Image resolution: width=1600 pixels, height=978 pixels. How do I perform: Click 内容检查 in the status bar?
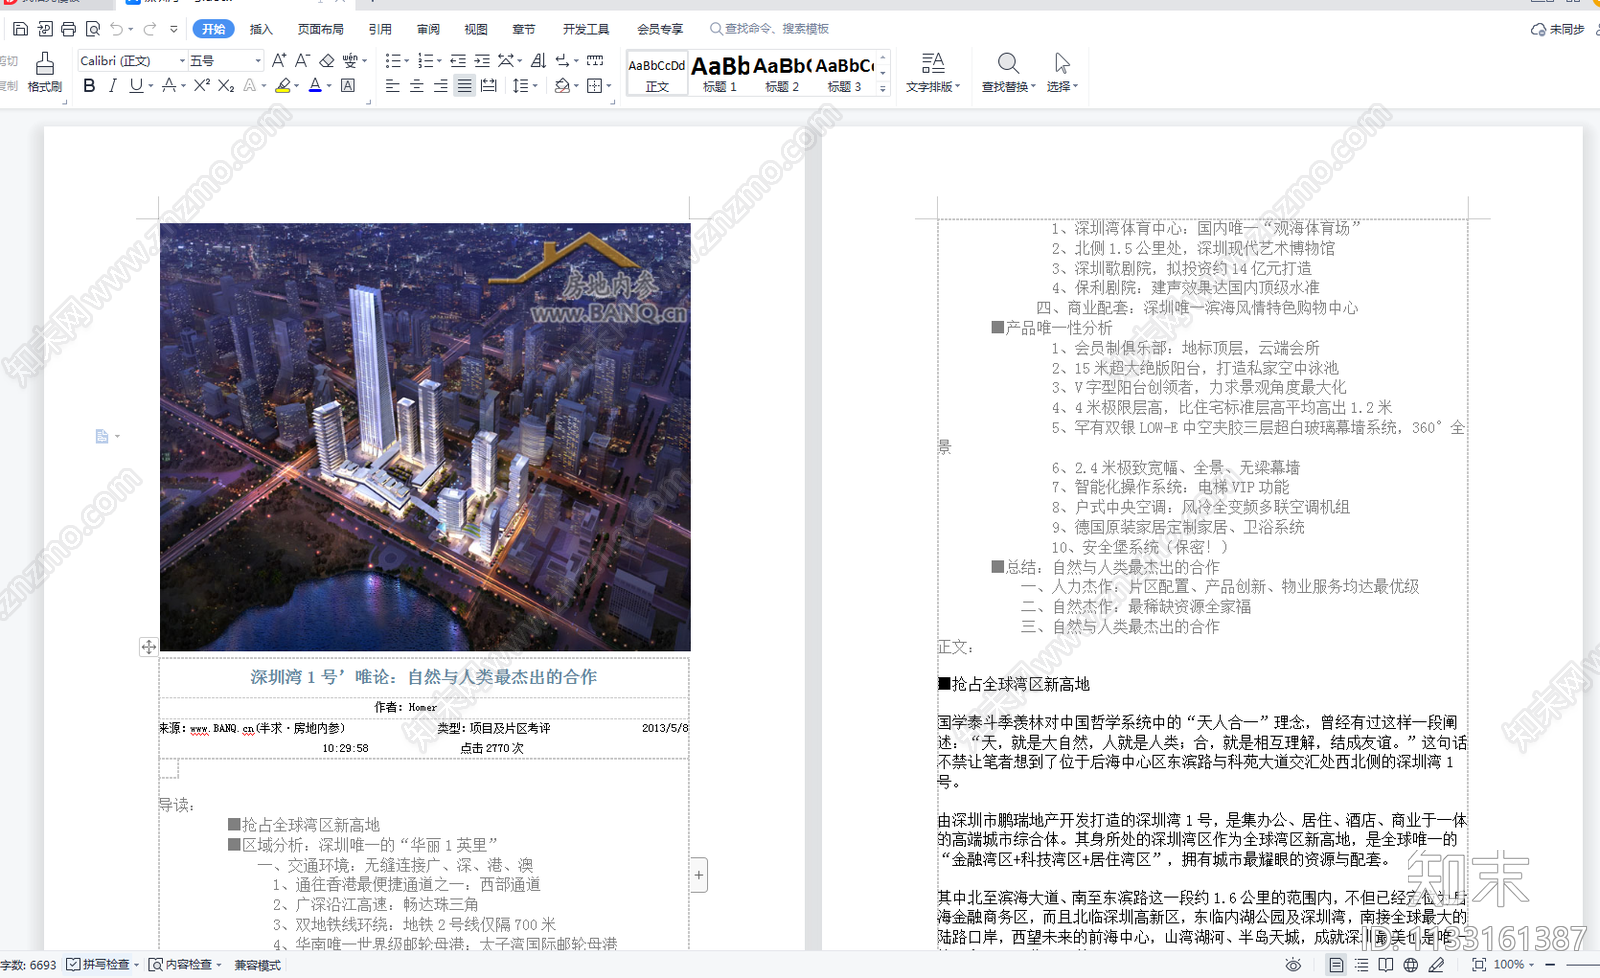click(185, 965)
